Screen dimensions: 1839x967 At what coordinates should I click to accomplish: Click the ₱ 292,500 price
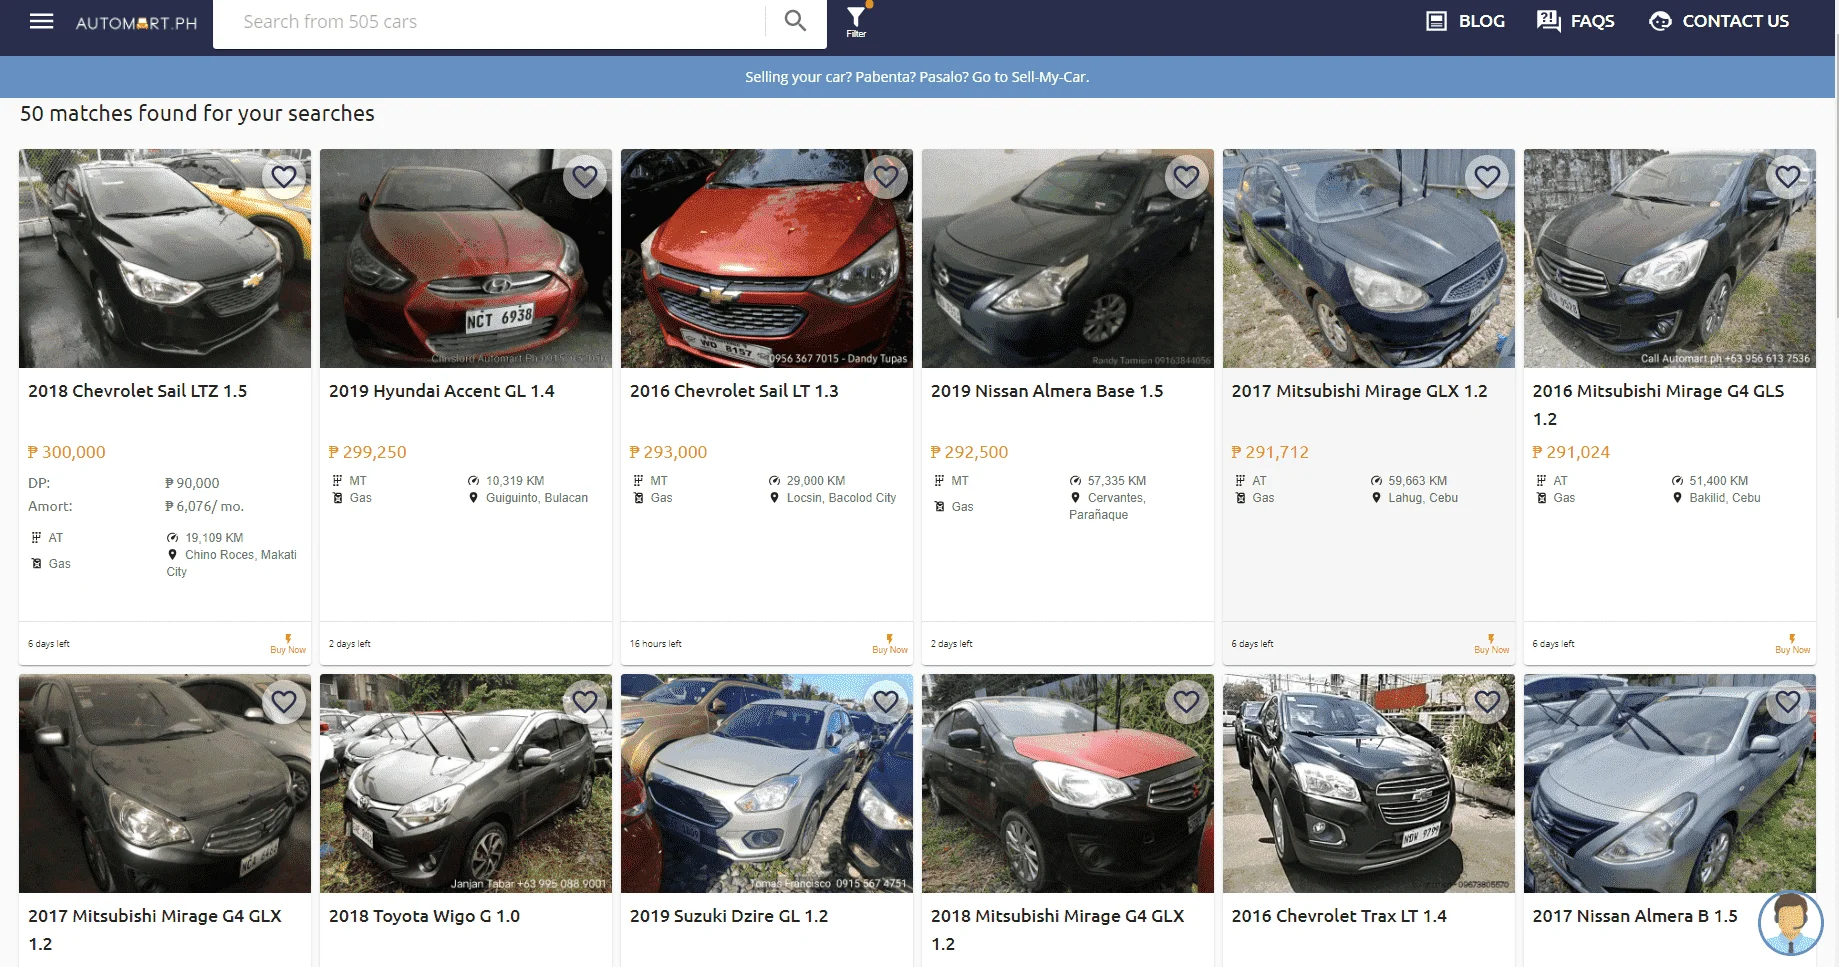(x=970, y=452)
